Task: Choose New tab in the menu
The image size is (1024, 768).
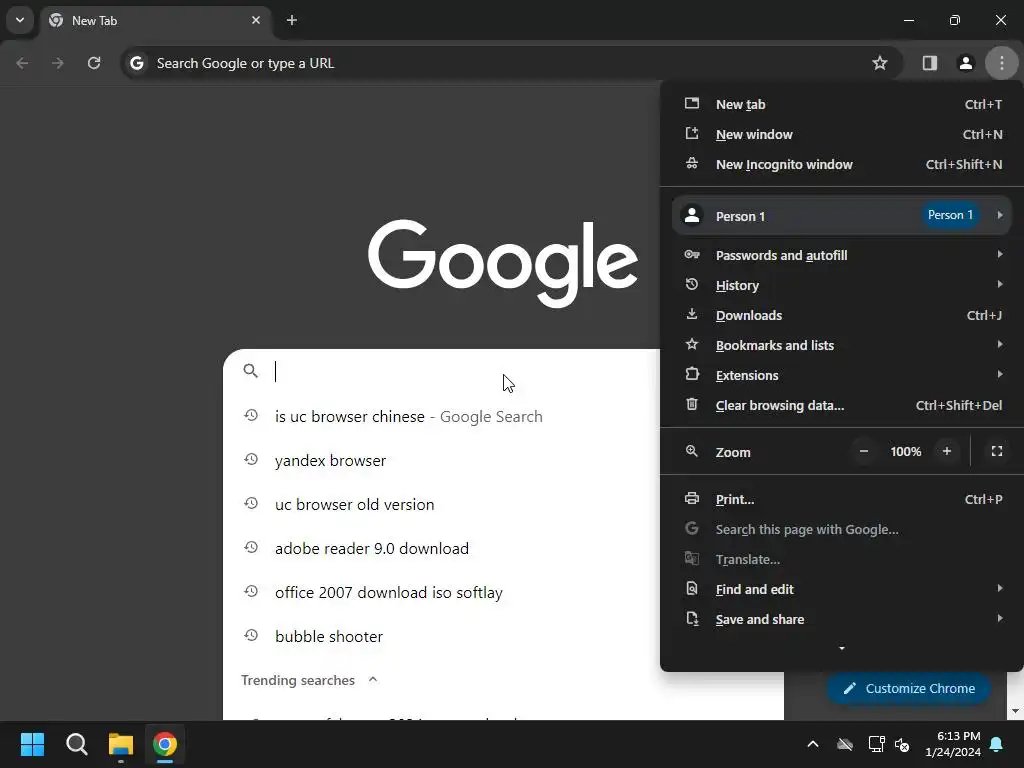Action: (x=842, y=104)
